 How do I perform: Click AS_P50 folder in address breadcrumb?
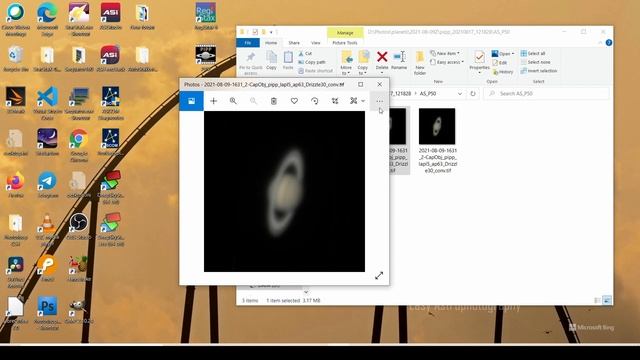click(428, 93)
